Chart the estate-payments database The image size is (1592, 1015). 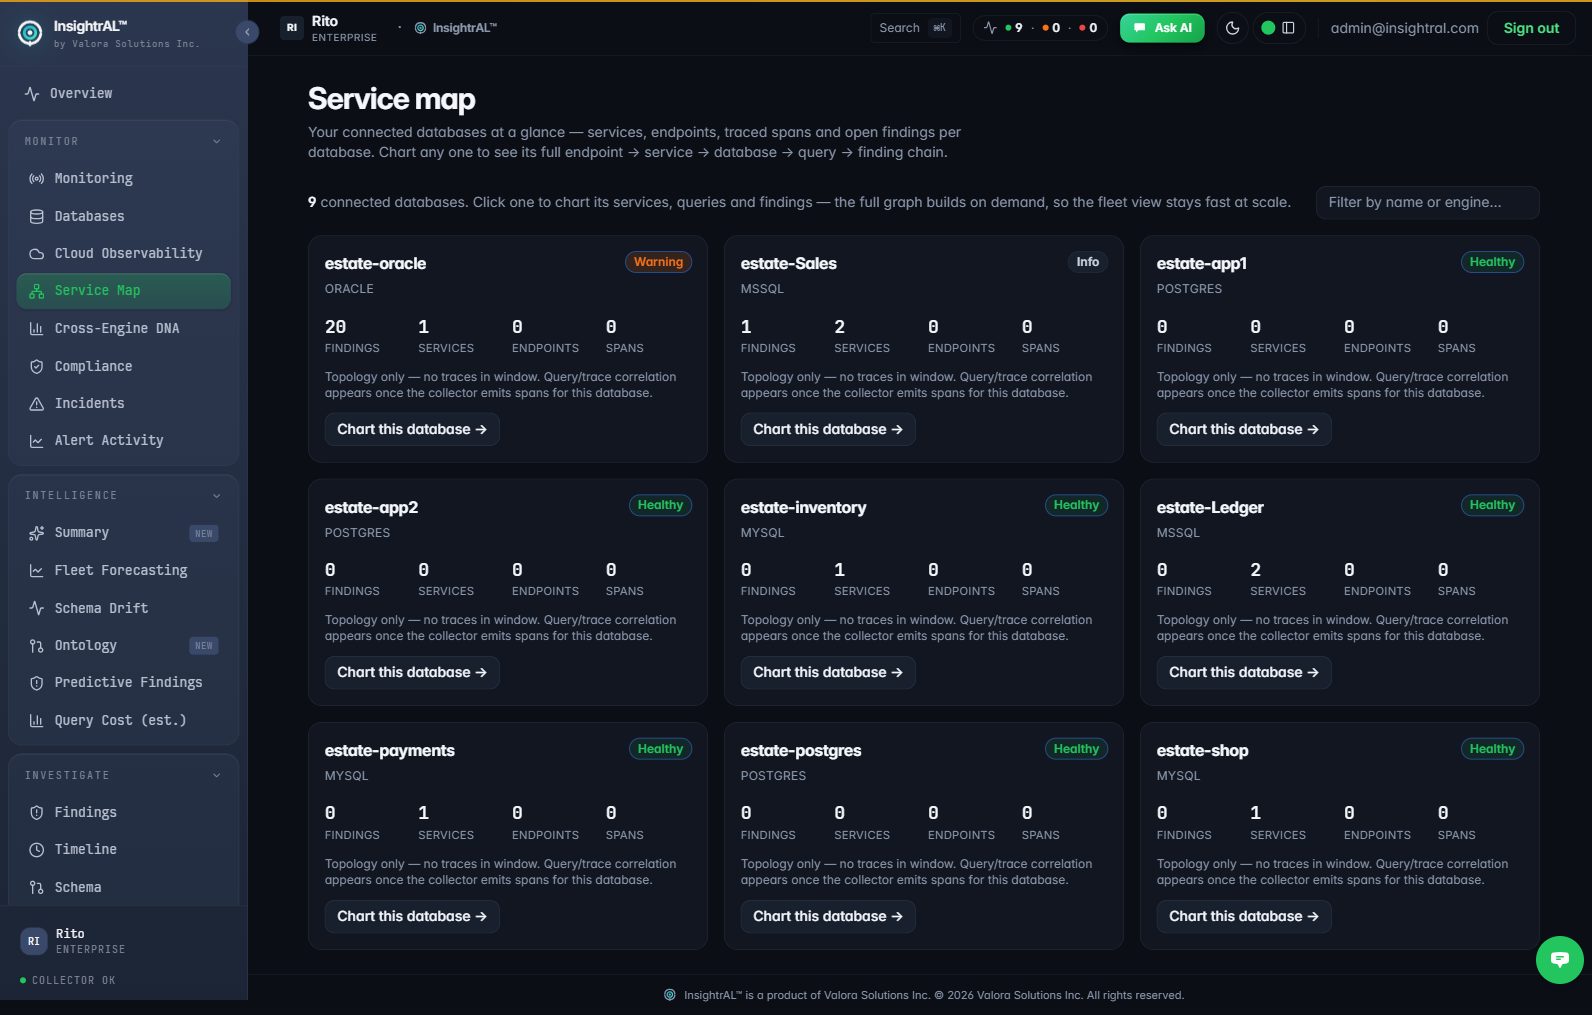[412, 916]
